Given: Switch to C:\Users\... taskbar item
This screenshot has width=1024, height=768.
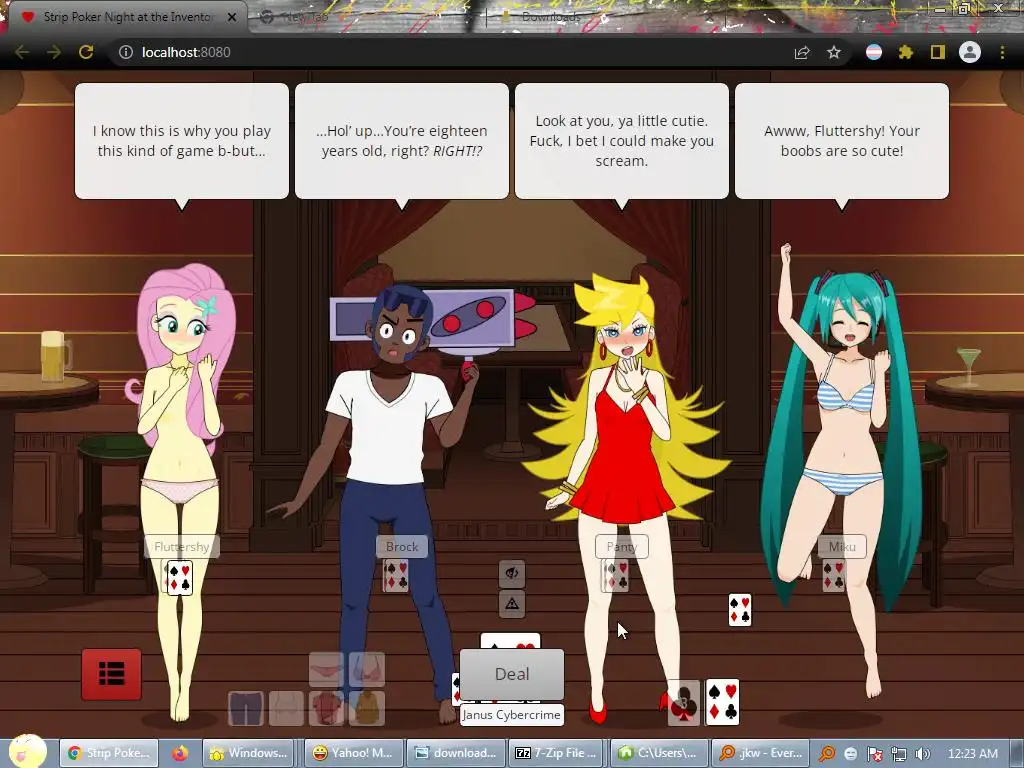Looking at the screenshot, I should (657, 753).
